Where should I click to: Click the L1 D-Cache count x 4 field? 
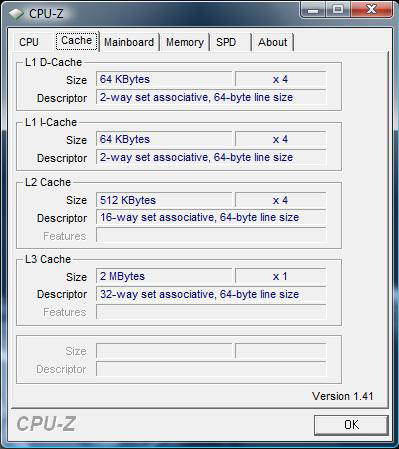280,79
